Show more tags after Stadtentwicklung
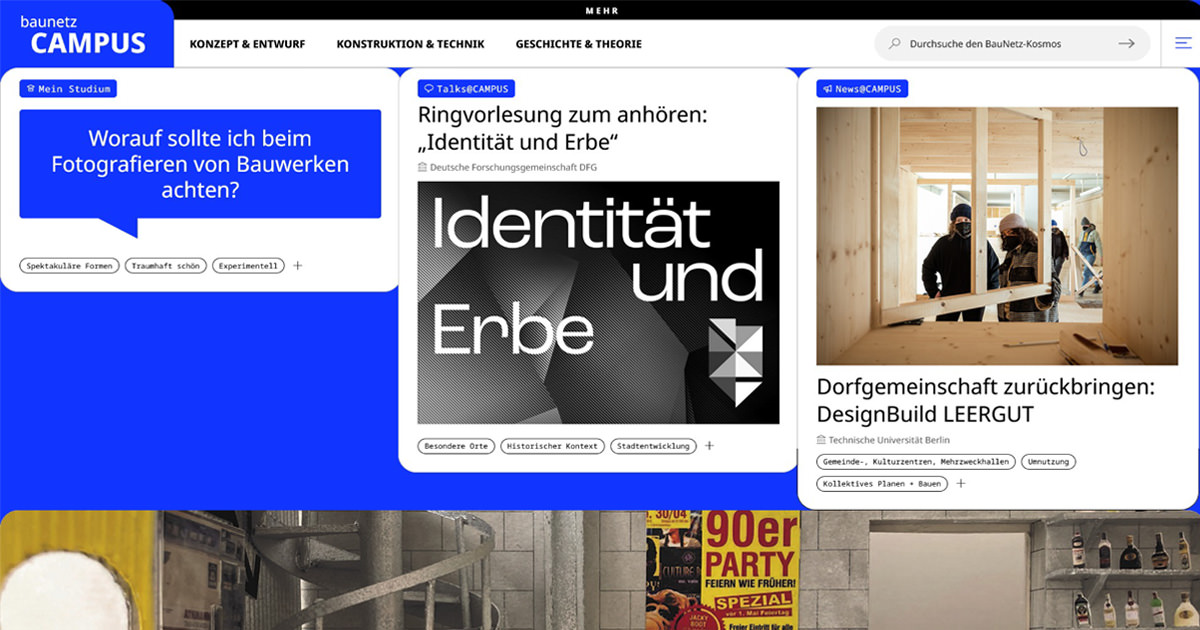This screenshot has width=1200, height=630. pyautogui.click(x=709, y=446)
